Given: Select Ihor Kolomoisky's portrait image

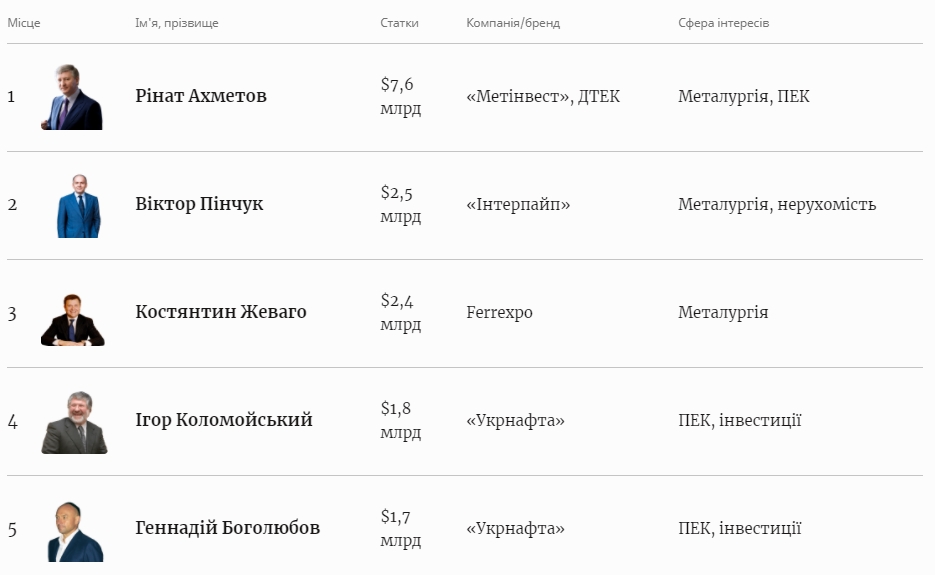Looking at the screenshot, I should click(74, 423).
